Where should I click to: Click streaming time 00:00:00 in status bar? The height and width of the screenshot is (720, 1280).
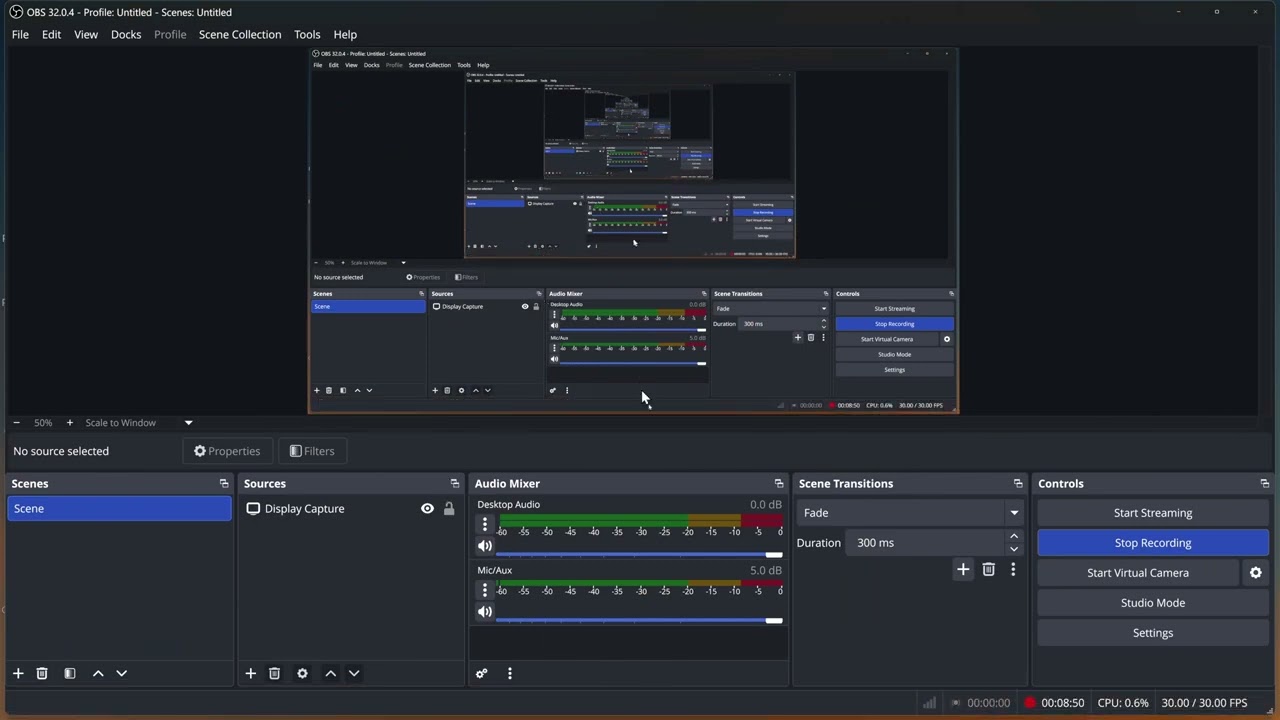(988, 703)
